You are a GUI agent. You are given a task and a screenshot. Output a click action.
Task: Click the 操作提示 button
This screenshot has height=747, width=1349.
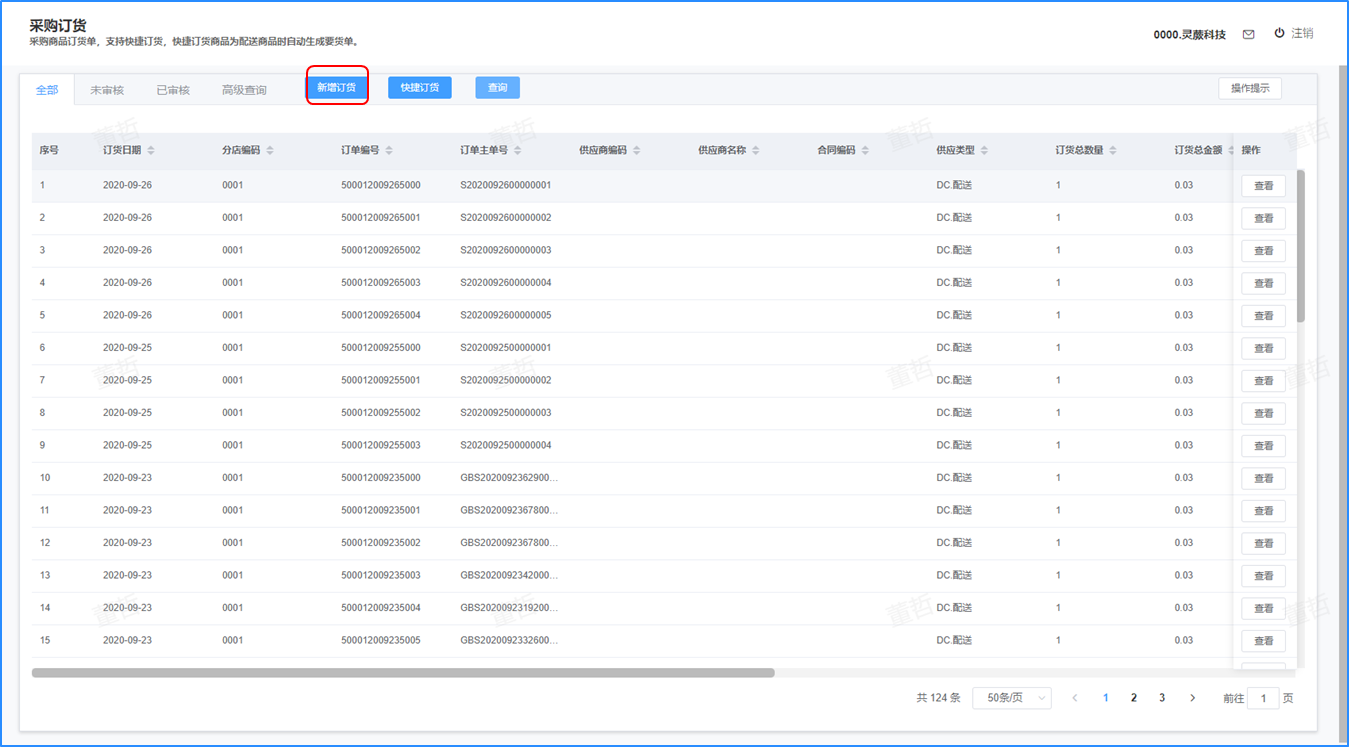(1250, 88)
